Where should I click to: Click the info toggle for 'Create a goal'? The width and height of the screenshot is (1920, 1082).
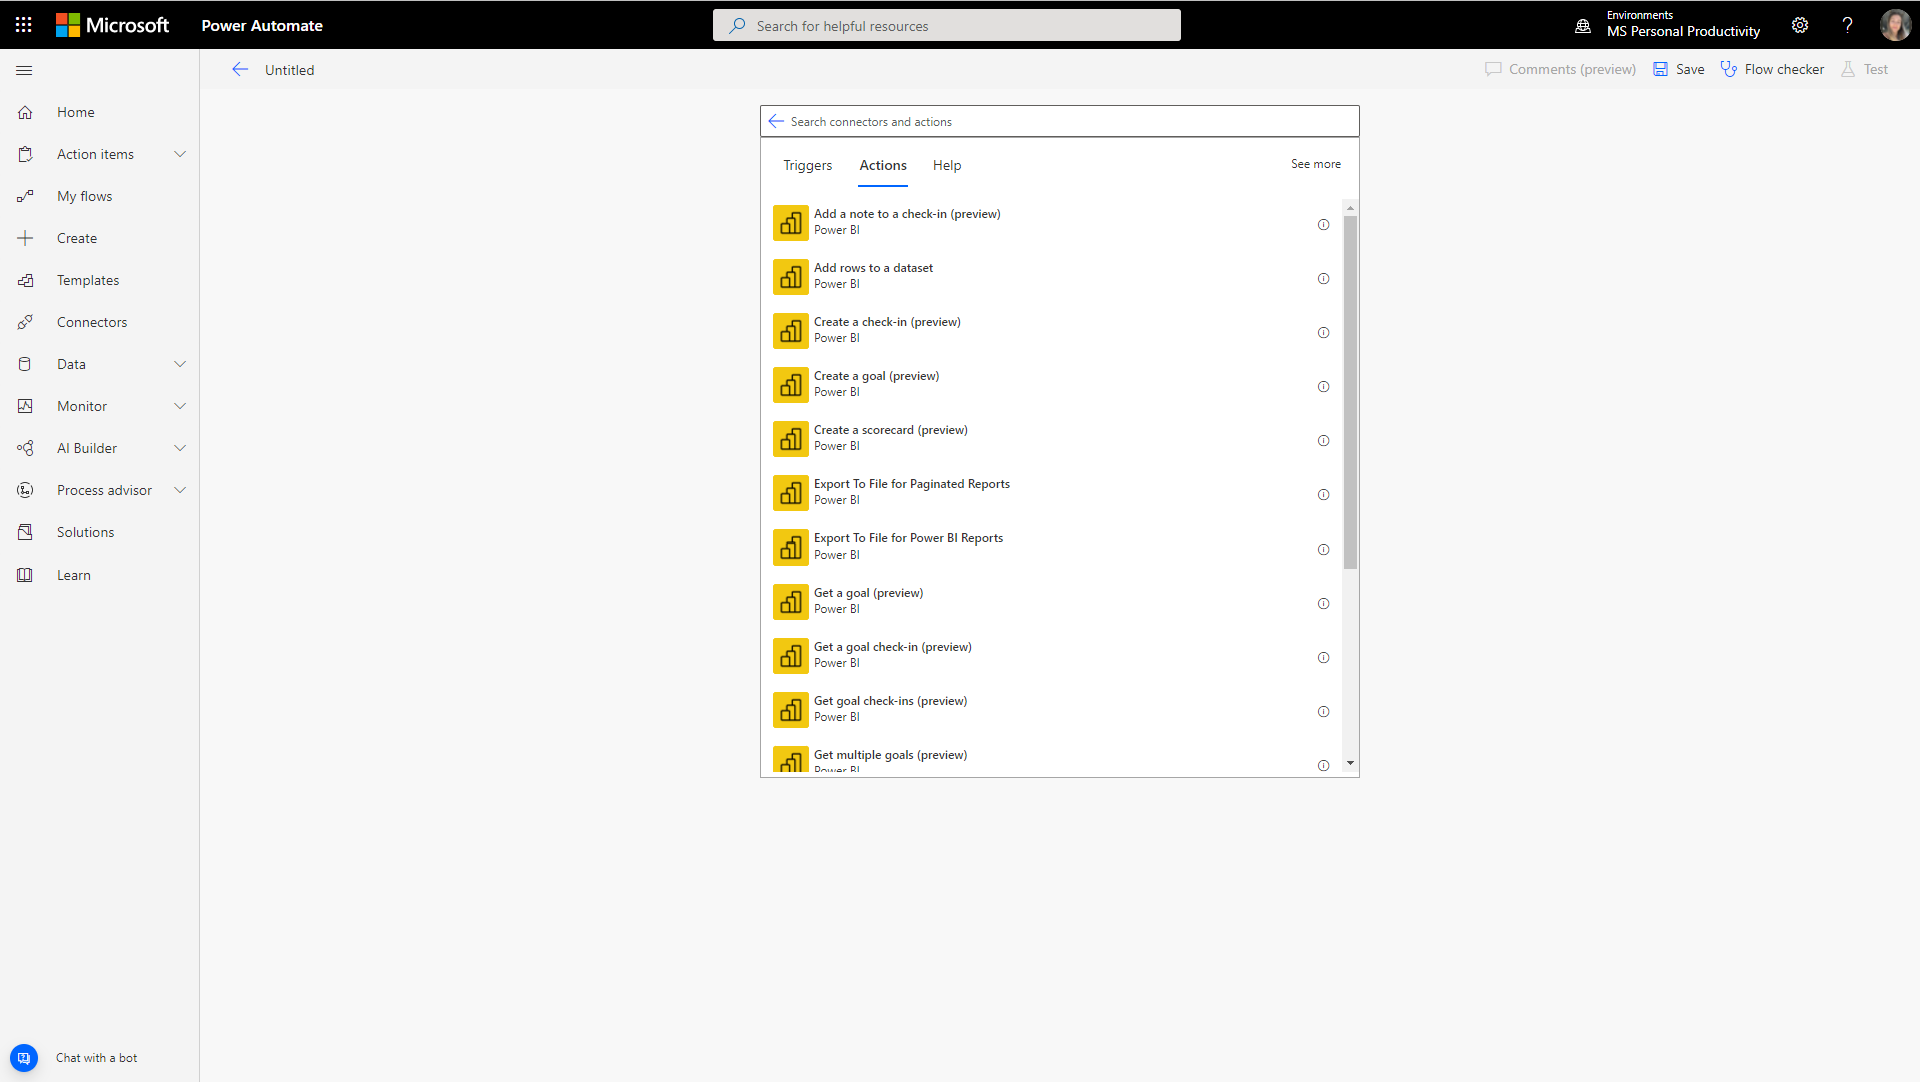coord(1323,386)
